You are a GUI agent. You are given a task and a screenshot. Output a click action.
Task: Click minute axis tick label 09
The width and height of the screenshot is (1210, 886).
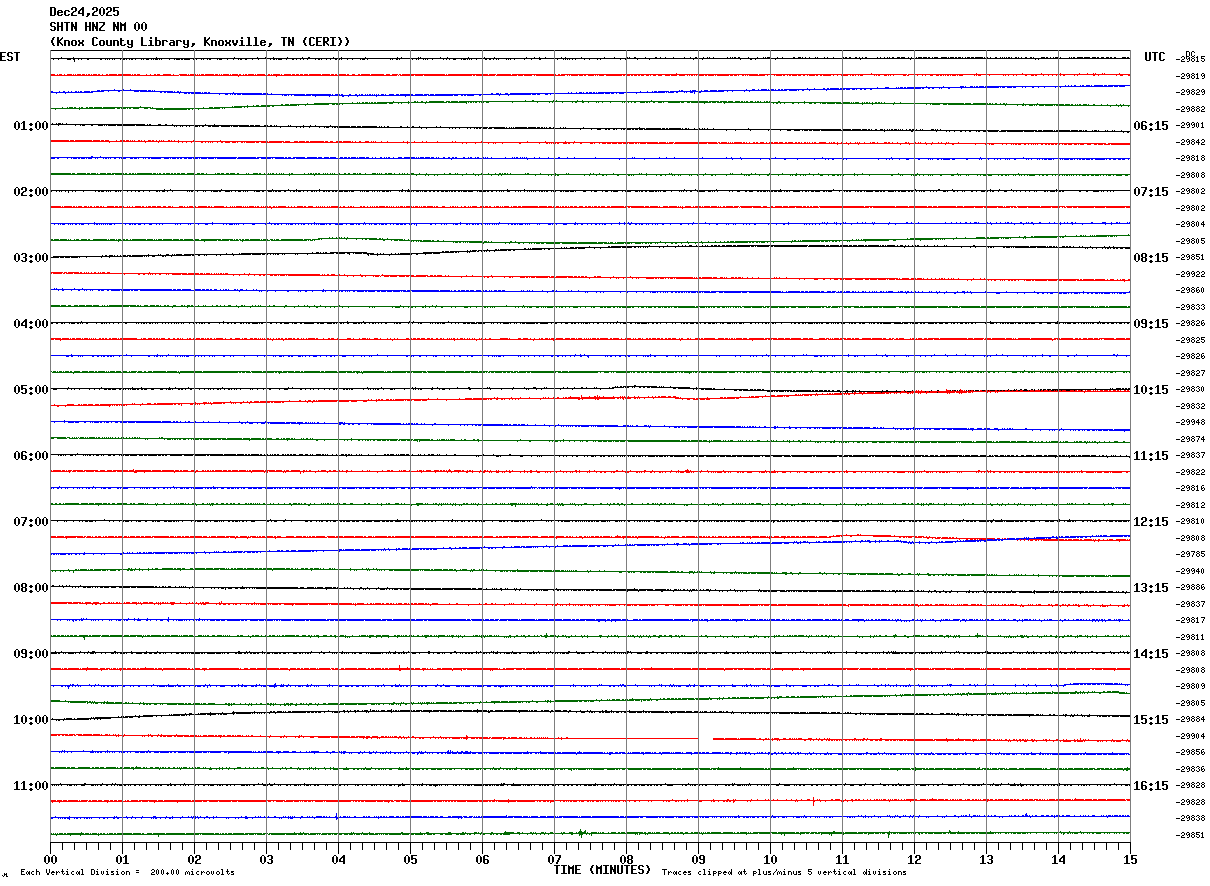pyautogui.click(x=698, y=859)
